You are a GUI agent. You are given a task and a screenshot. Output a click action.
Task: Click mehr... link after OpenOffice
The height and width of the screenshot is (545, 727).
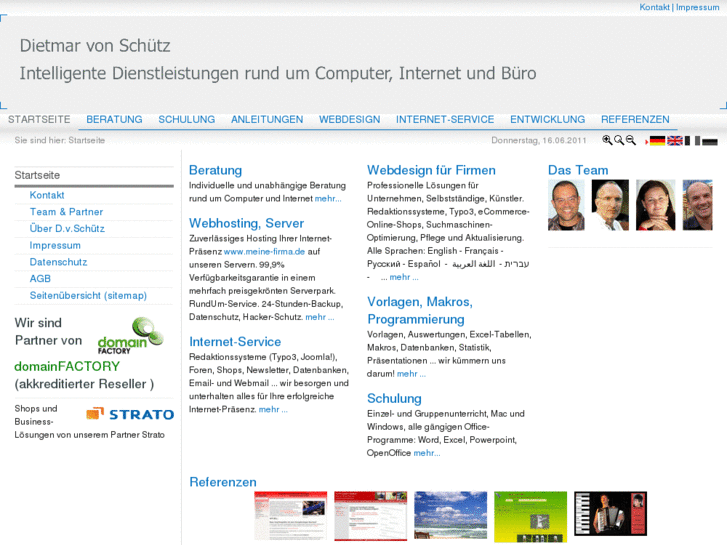click(427, 453)
